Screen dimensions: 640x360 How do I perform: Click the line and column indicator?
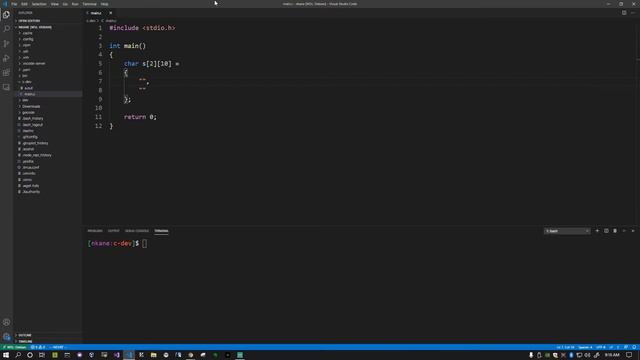(565, 347)
